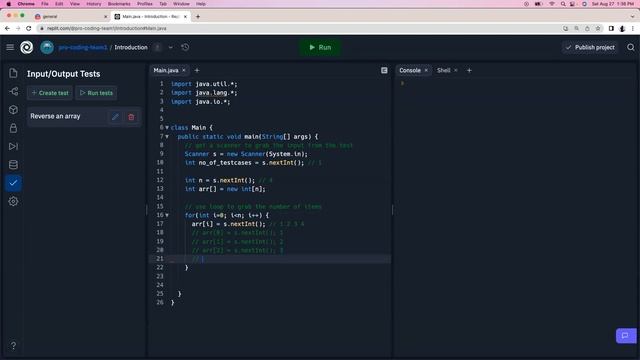640x360 pixels.
Task: Go back in browser history
Action: coord(7,28)
